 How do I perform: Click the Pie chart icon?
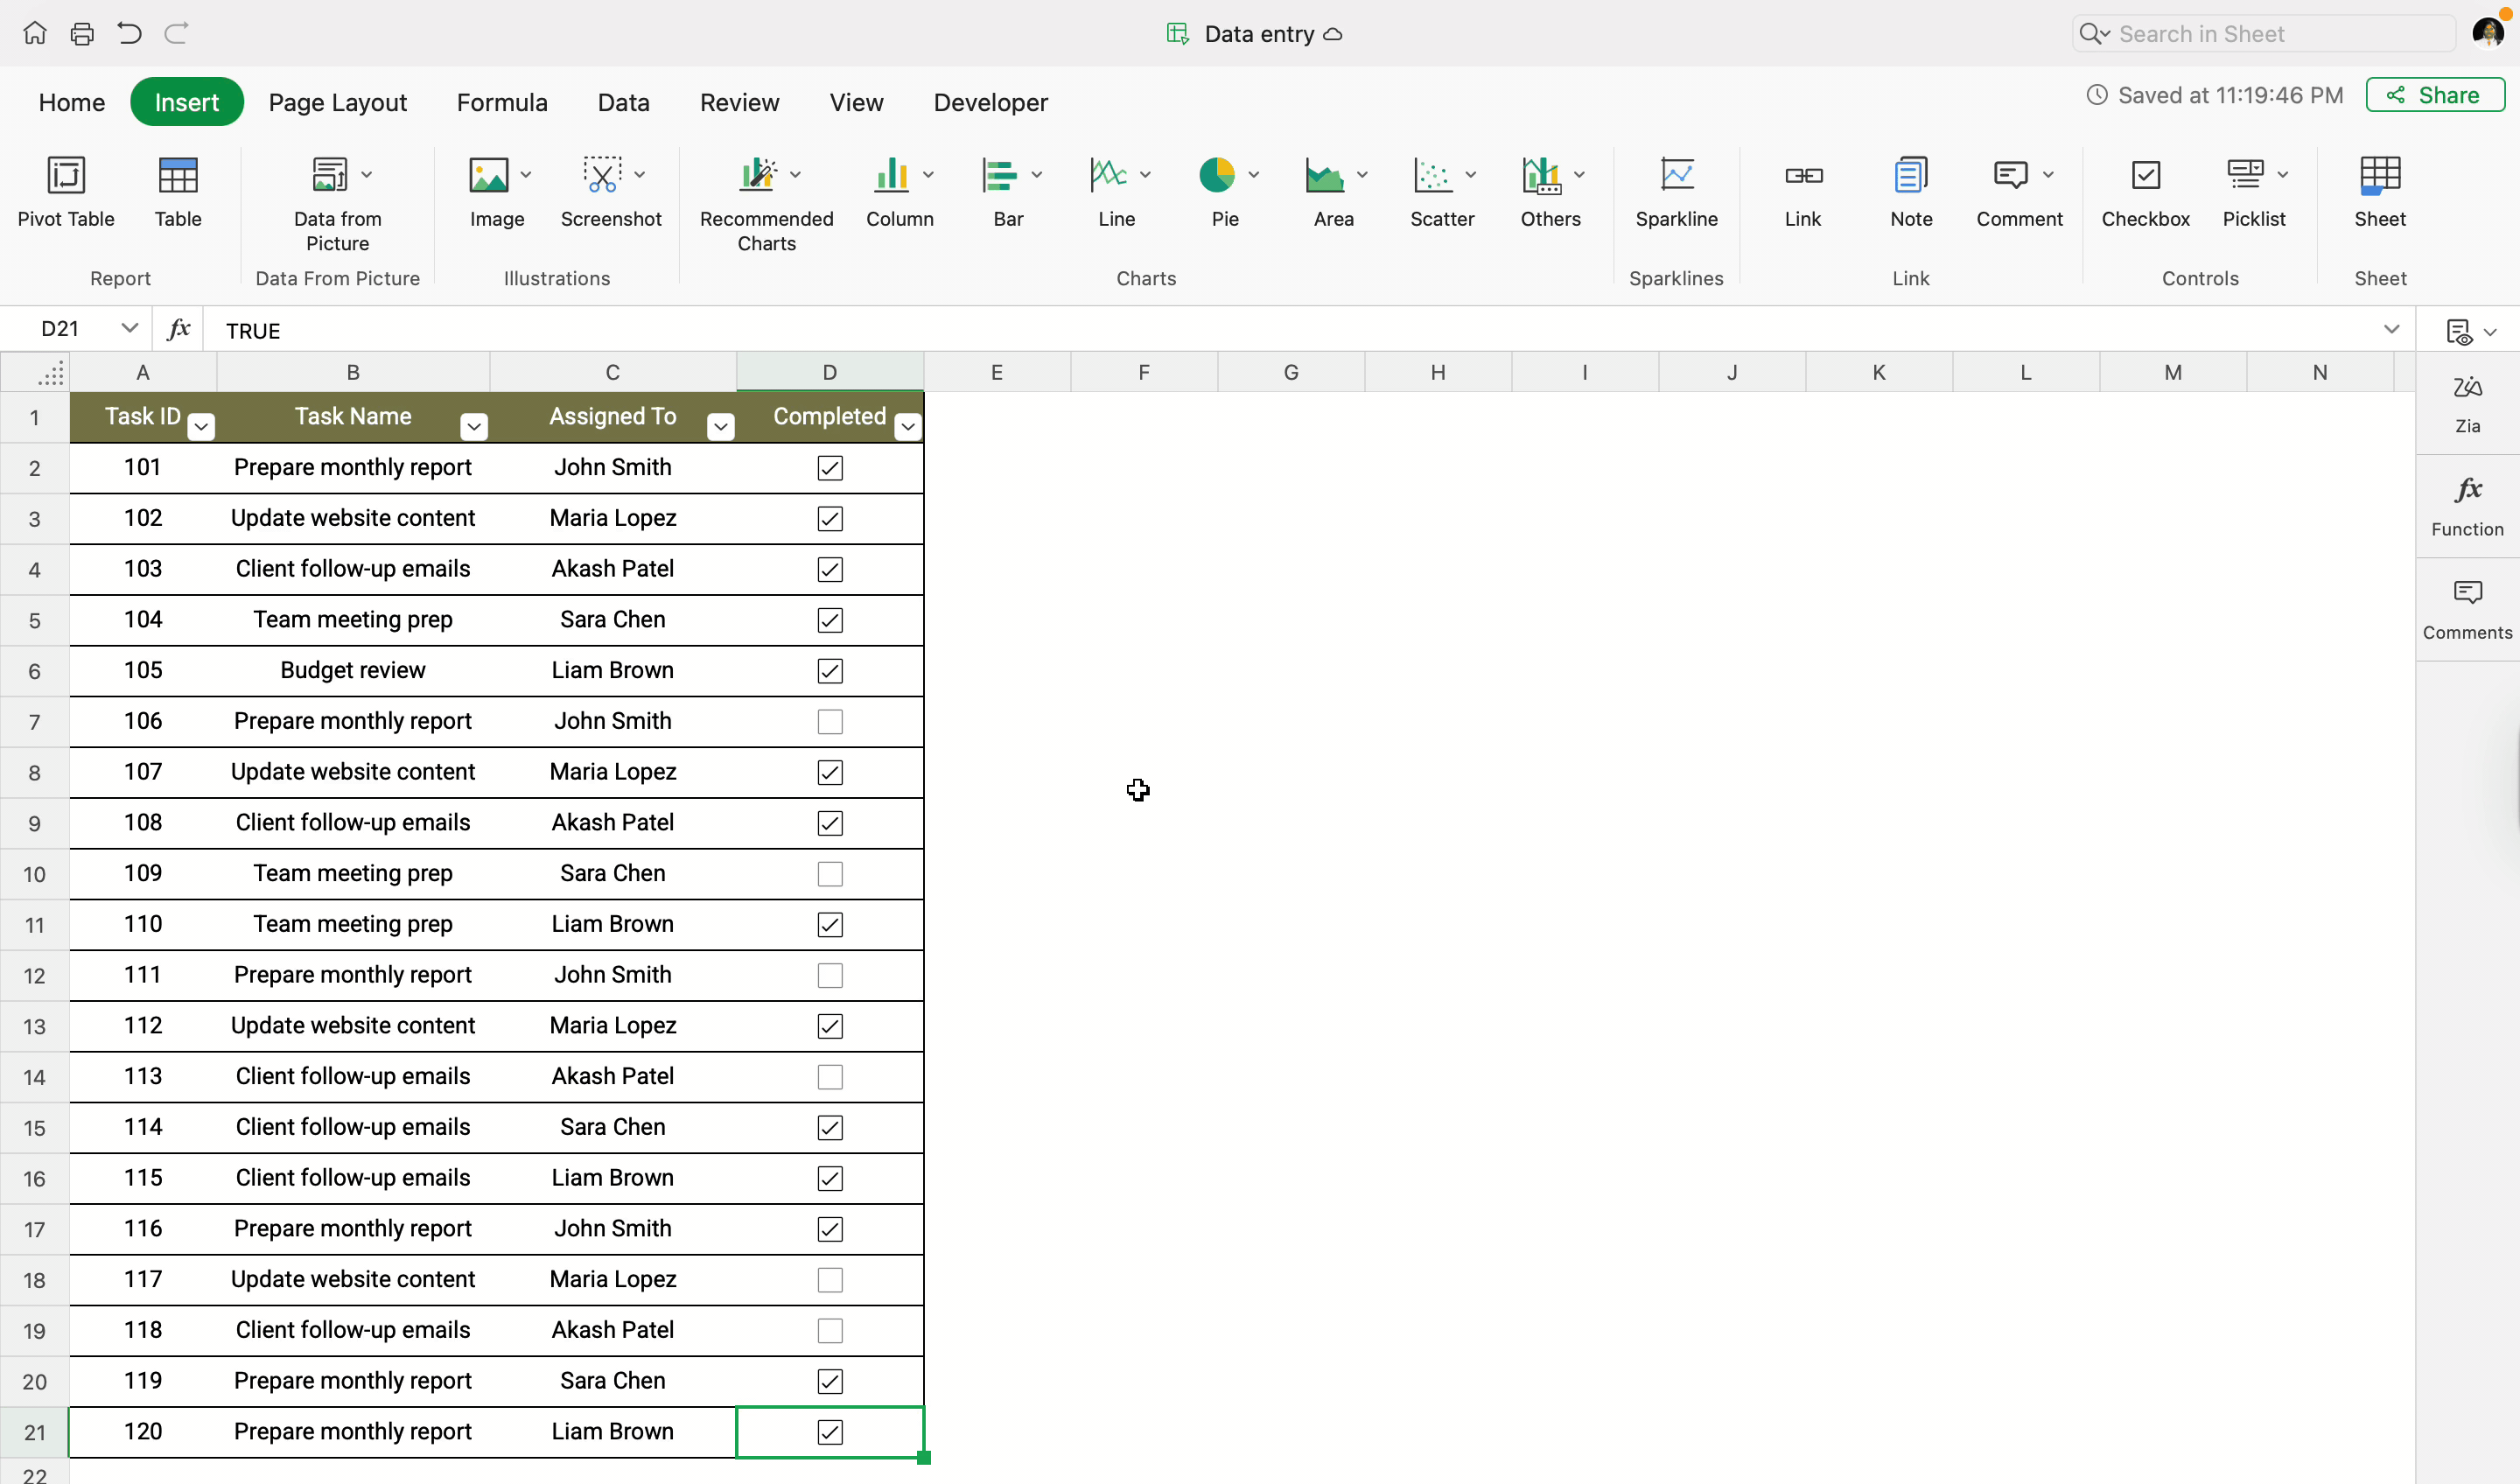(x=1217, y=176)
